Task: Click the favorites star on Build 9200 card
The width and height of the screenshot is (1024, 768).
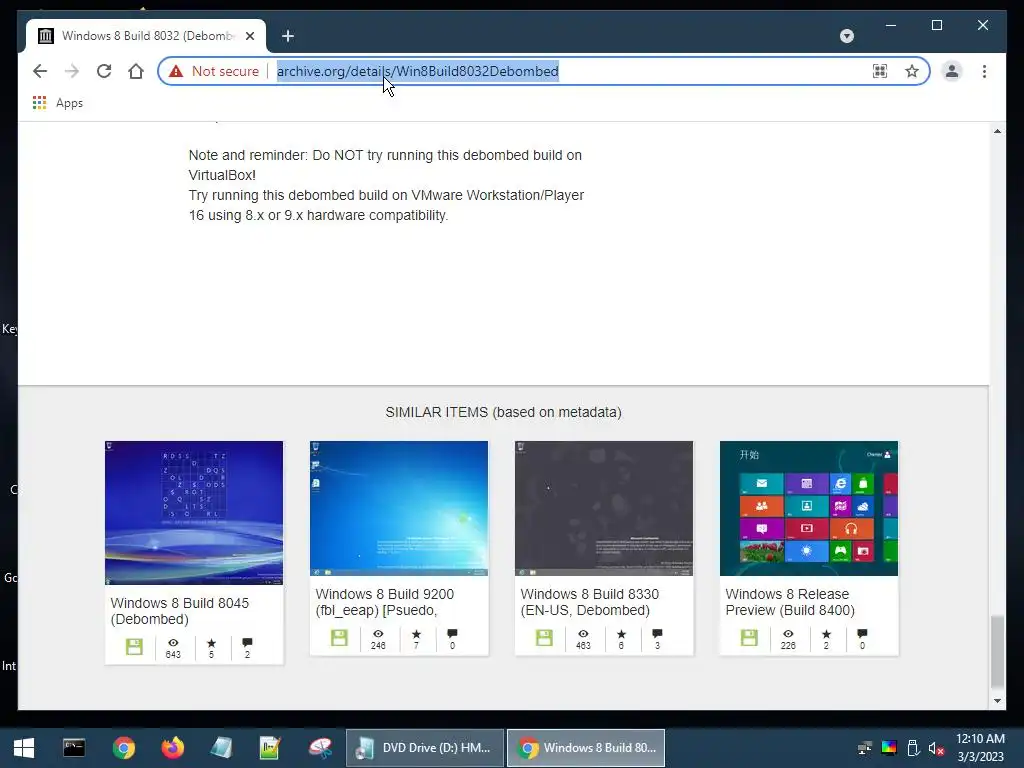Action: (416, 633)
